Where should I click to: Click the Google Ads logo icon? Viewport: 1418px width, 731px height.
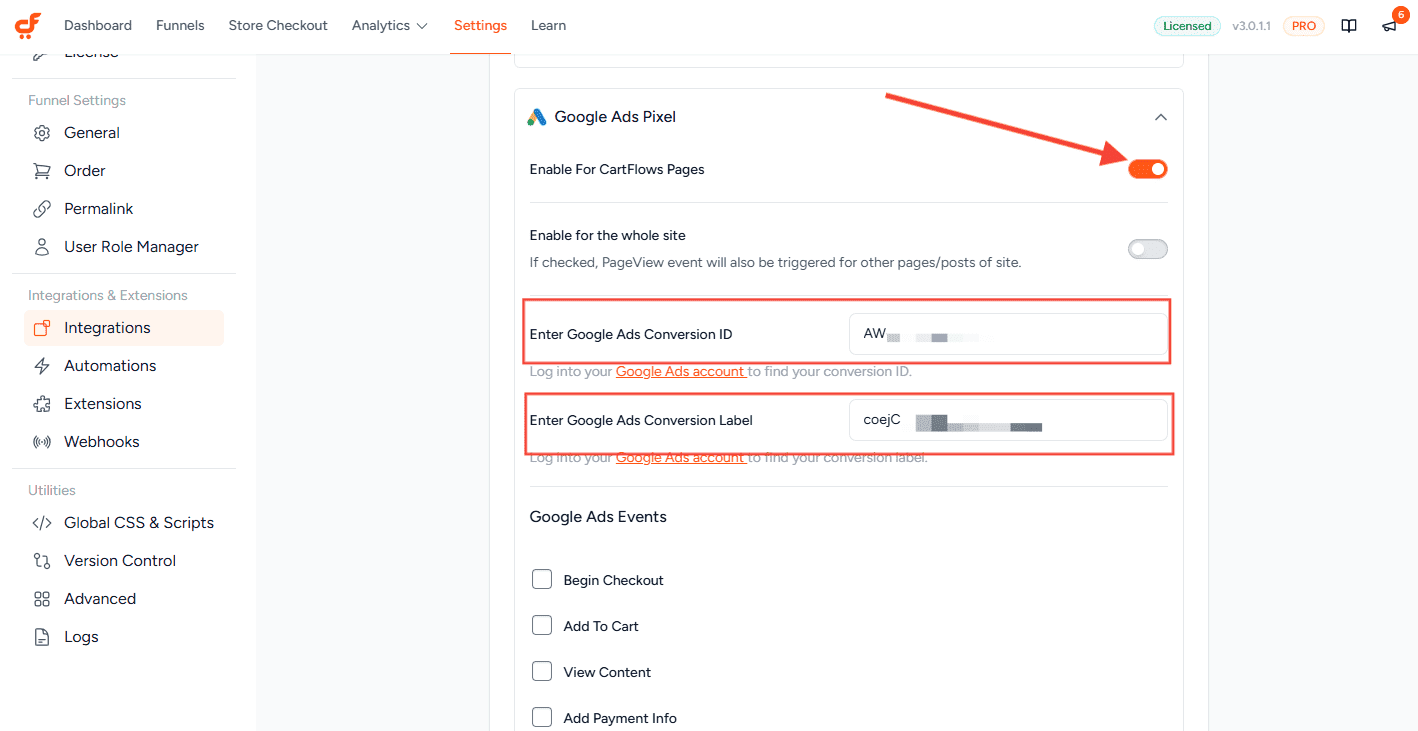[537, 117]
